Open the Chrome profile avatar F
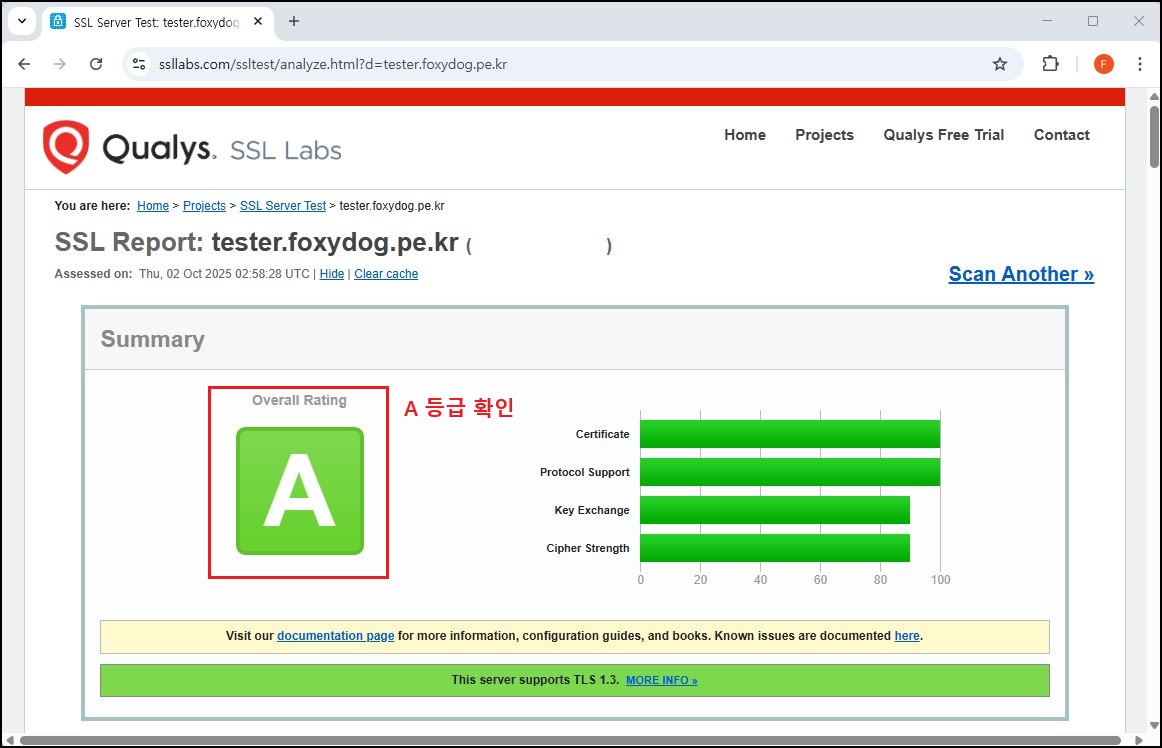Viewport: 1162px width, 748px height. pos(1103,64)
